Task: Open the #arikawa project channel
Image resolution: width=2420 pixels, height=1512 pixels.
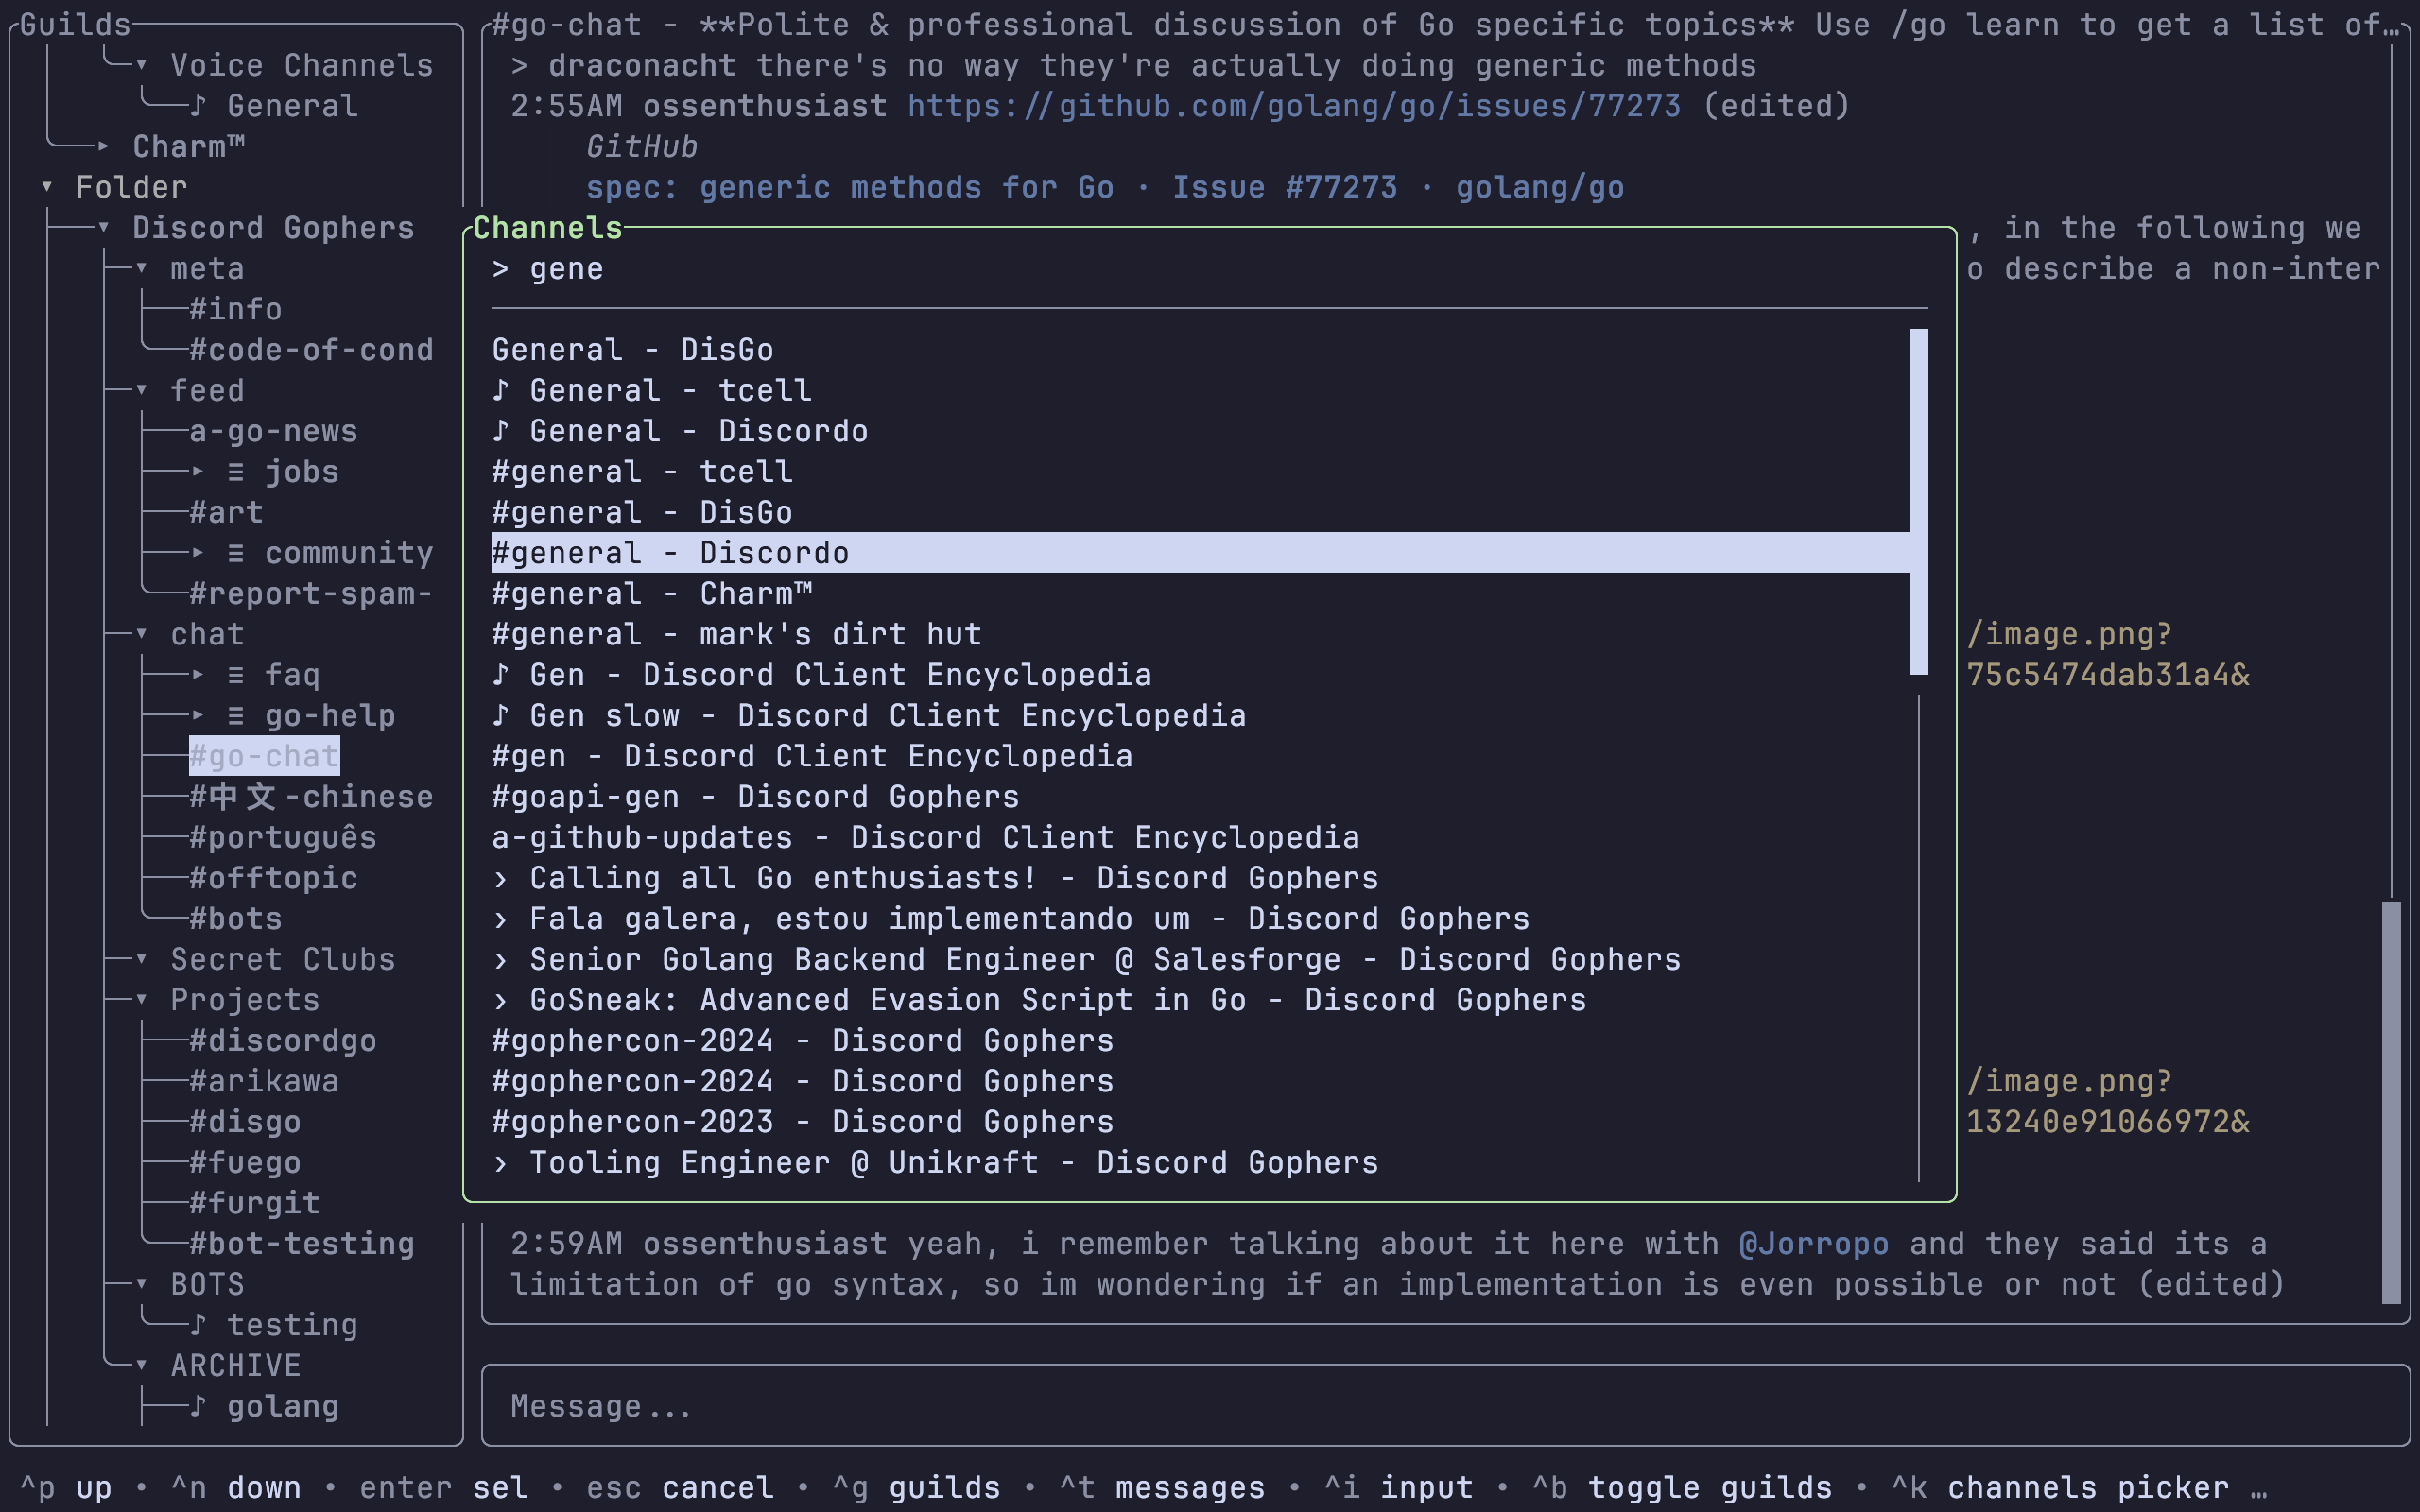Action: [x=264, y=1081]
